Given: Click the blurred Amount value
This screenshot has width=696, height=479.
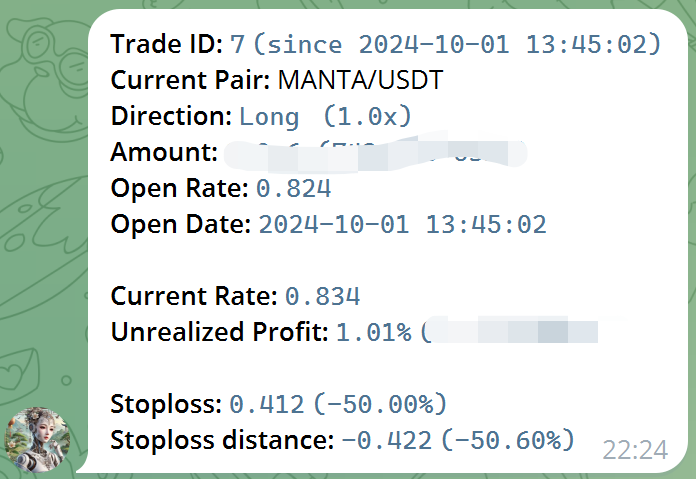Looking at the screenshot, I should click(376, 152).
